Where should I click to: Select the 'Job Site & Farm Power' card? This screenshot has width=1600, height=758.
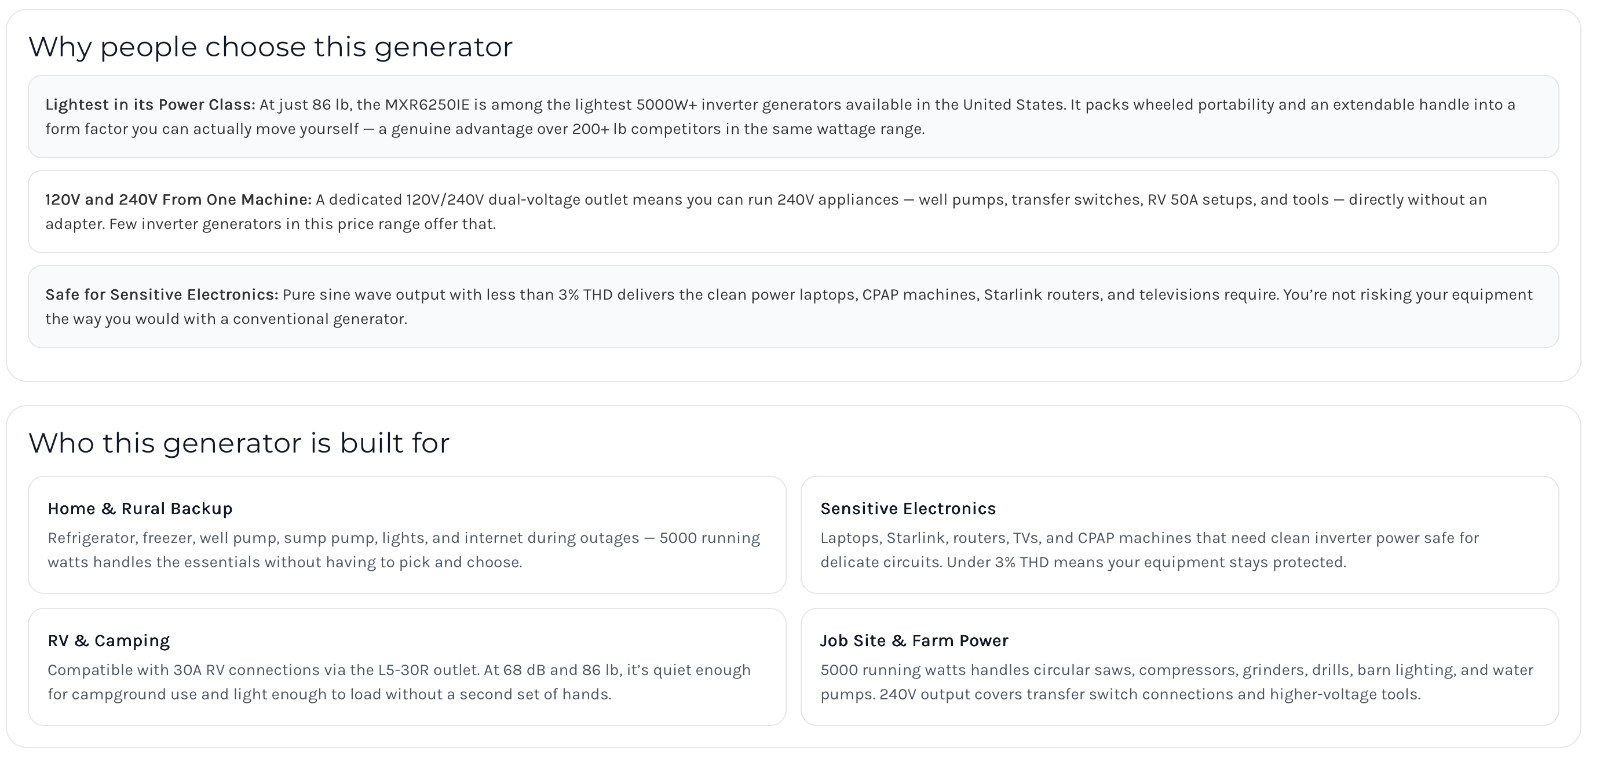pos(1180,667)
